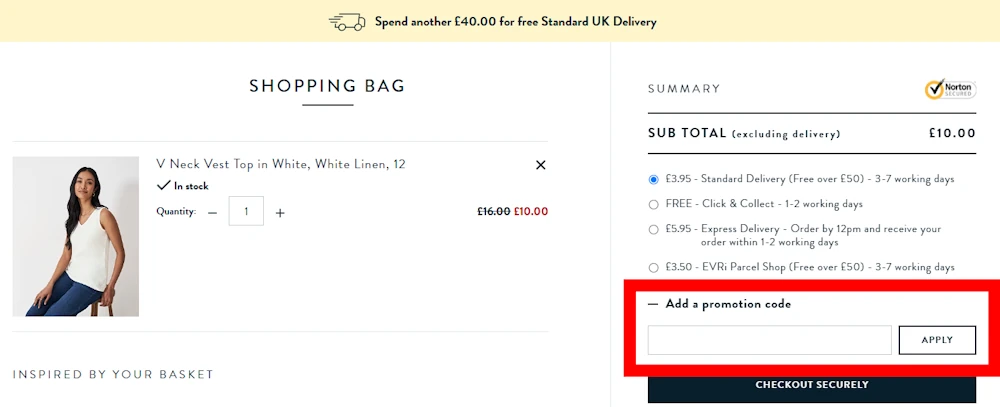Collapse the Add a promotion code section
Screen dimensions: 1000x407
point(653,304)
